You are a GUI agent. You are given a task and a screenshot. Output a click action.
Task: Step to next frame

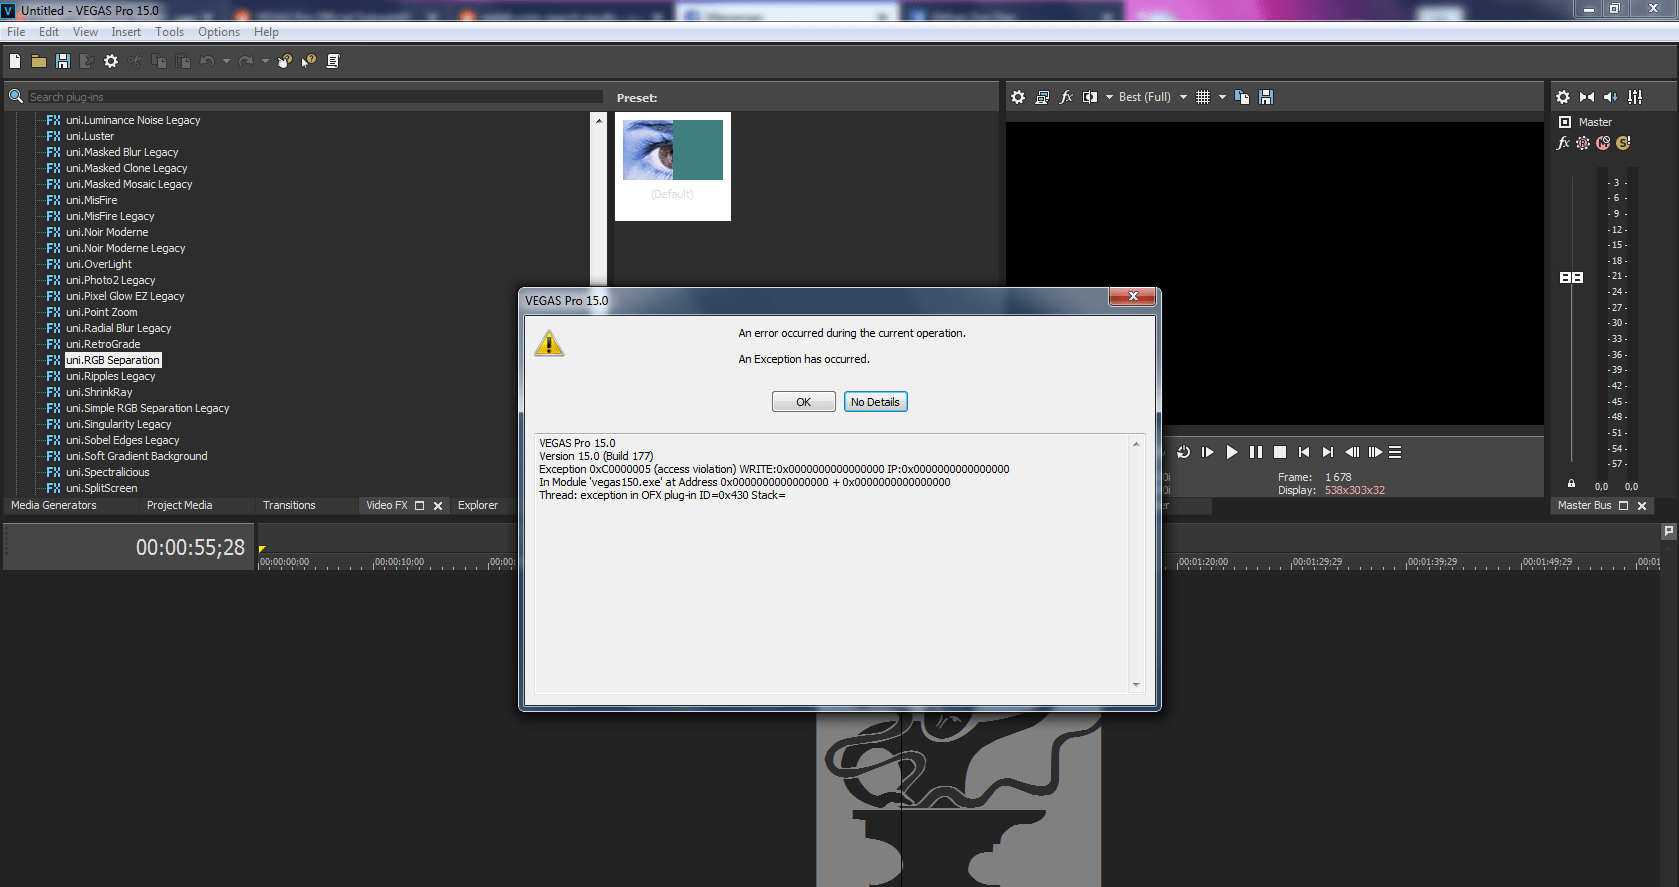pyautogui.click(x=1376, y=452)
